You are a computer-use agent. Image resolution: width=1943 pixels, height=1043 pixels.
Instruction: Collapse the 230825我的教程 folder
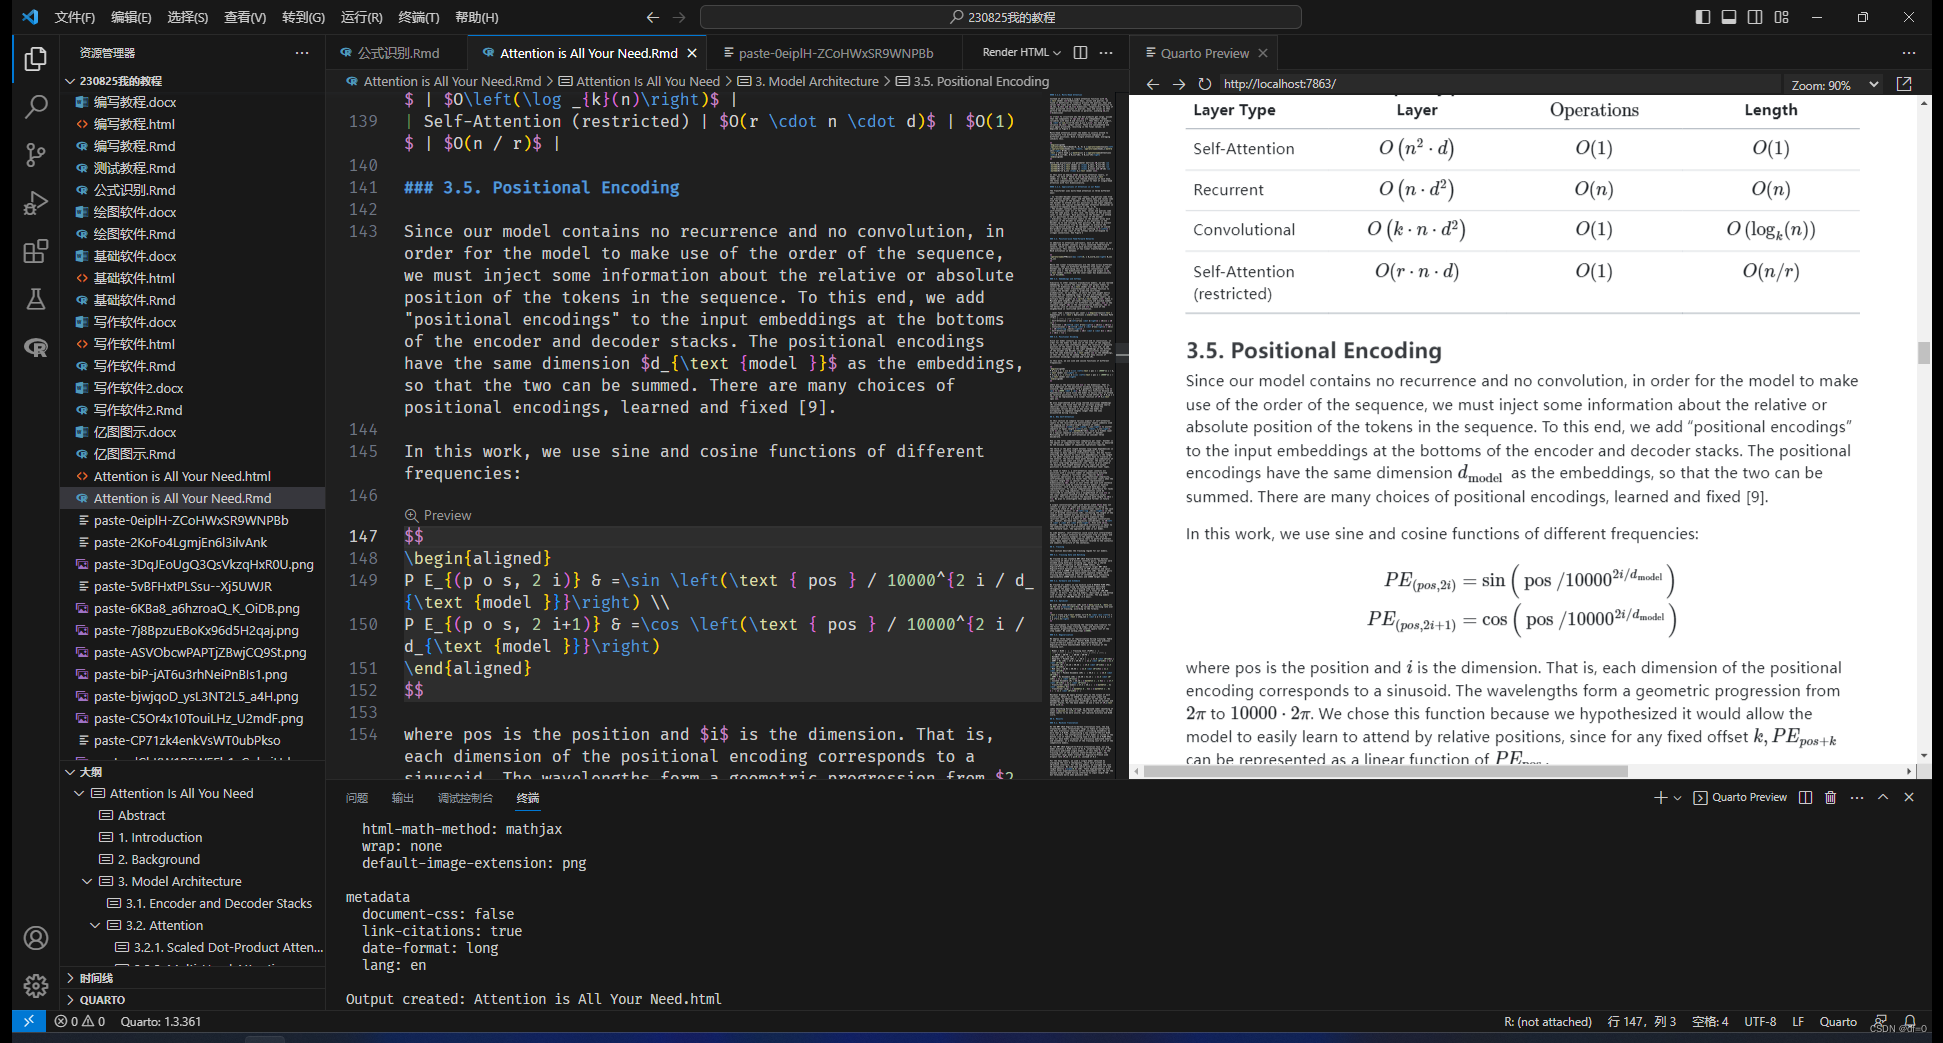[70, 81]
